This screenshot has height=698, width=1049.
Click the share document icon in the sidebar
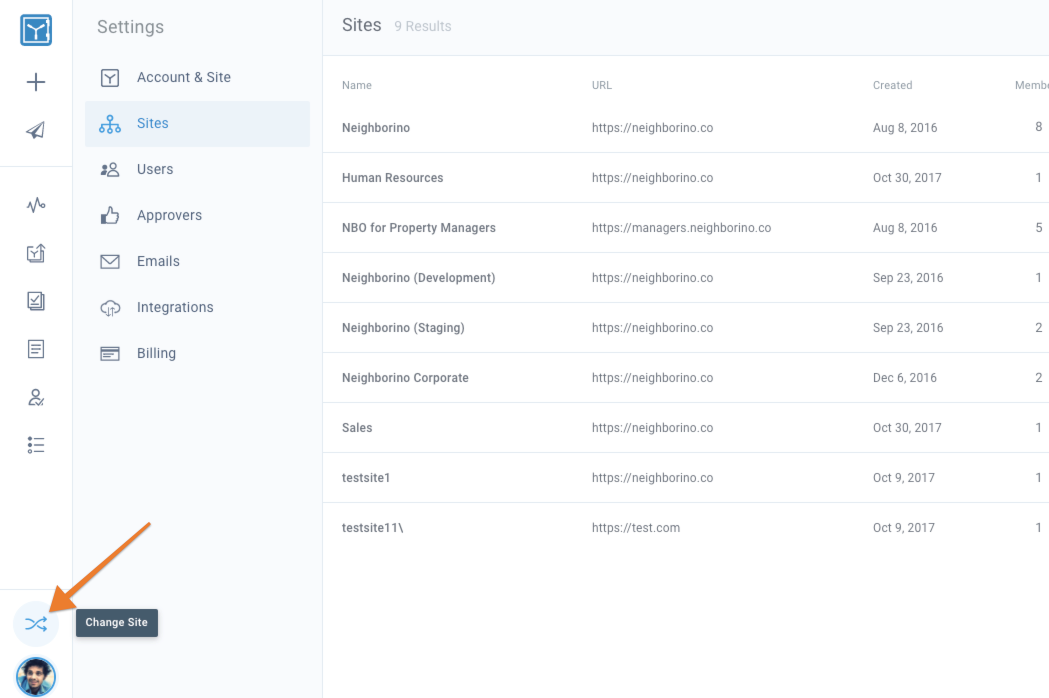(x=36, y=253)
